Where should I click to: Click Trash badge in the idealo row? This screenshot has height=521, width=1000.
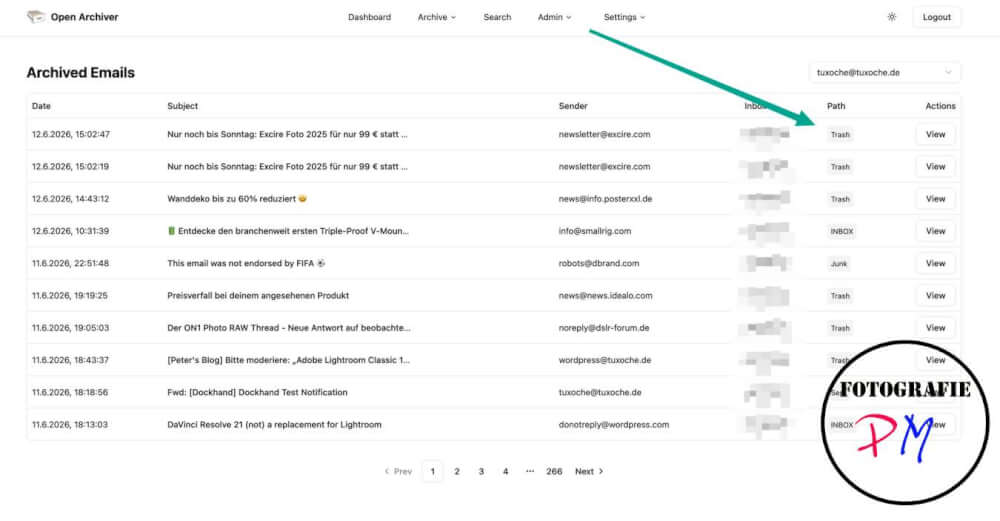(x=840, y=296)
